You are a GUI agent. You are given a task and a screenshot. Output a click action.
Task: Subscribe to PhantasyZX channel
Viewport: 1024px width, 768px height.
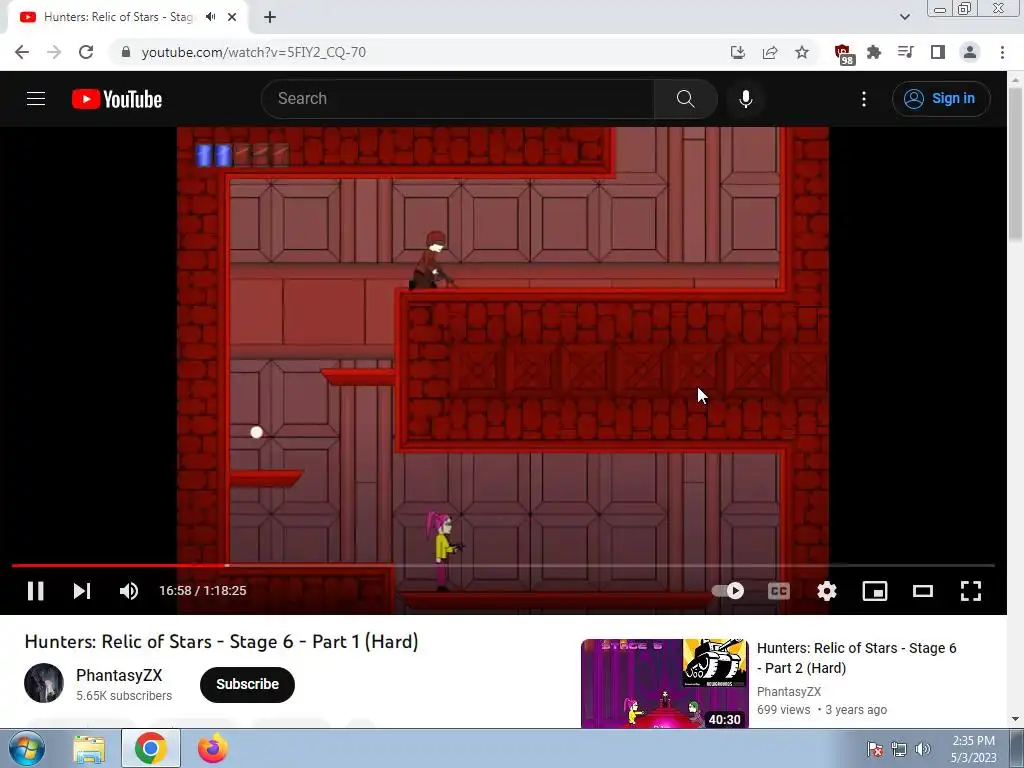[x=248, y=684]
